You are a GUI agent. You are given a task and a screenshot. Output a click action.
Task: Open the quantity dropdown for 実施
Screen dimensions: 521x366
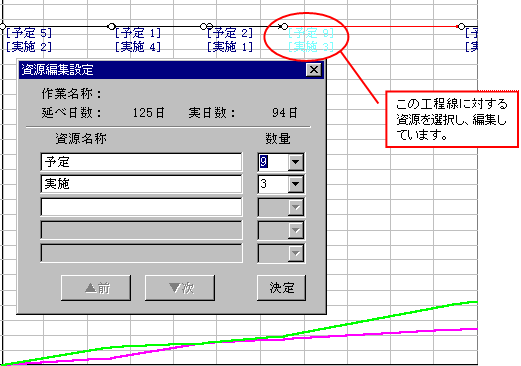point(296,184)
